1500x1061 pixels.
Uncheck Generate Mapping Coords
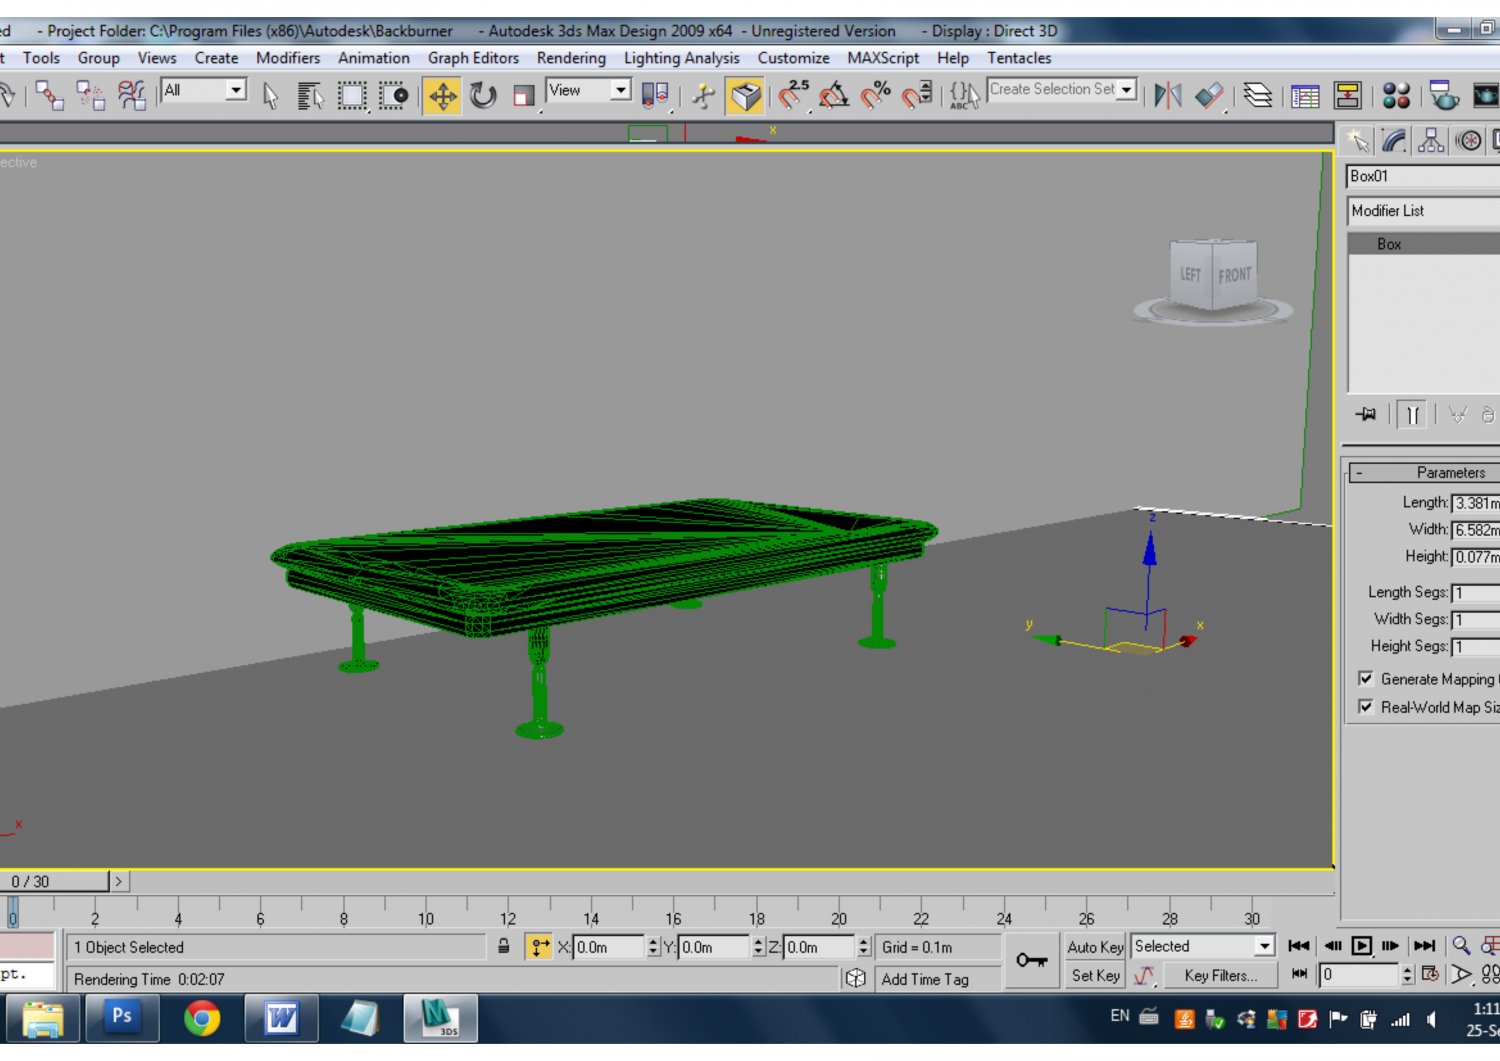point(1367,678)
